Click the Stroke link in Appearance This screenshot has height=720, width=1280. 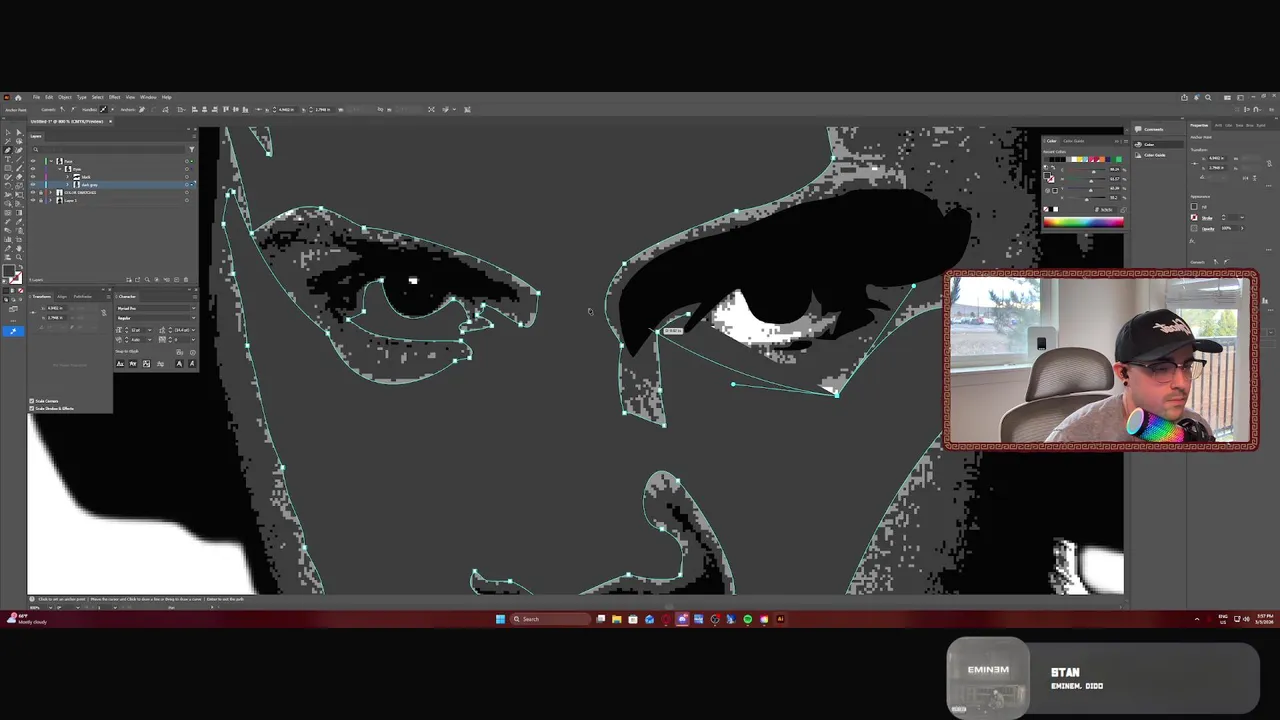(1207, 218)
